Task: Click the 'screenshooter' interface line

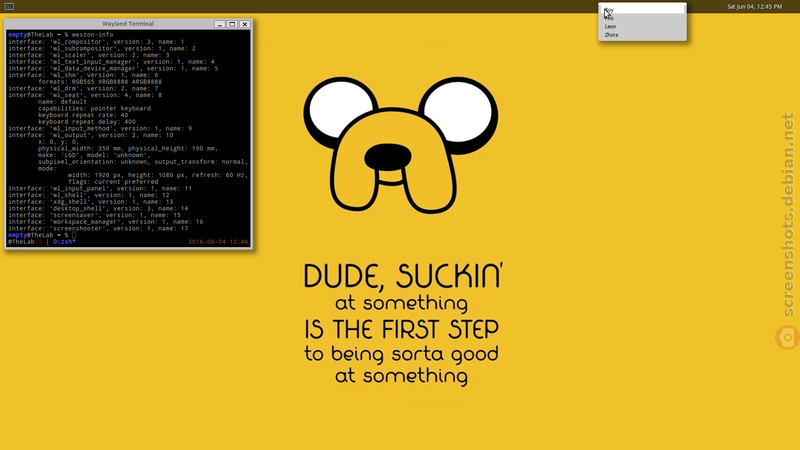Action: (98, 228)
